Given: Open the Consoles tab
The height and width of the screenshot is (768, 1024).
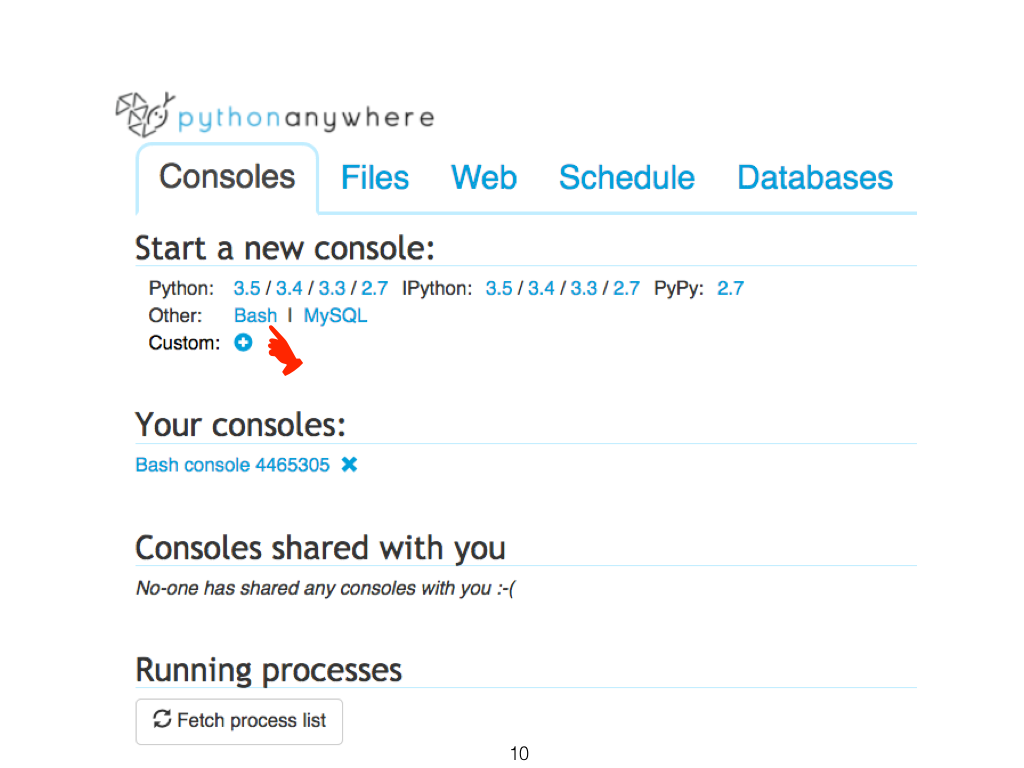Looking at the screenshot, I should click(x=227, y=177).
